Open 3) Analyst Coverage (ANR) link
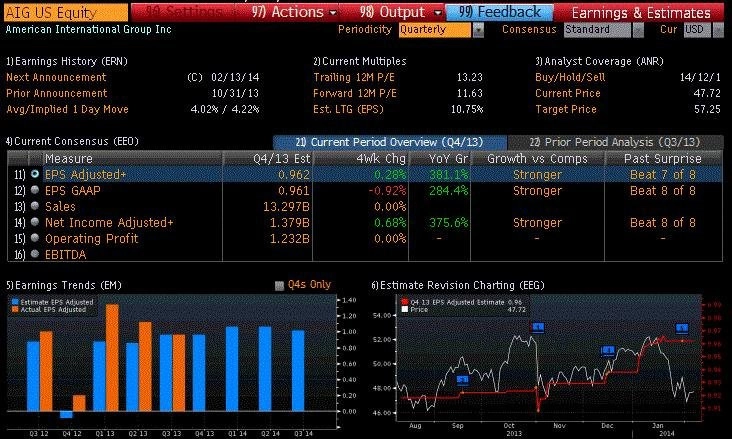The height and width of the screenshot is (439, 732). (599, 61)
